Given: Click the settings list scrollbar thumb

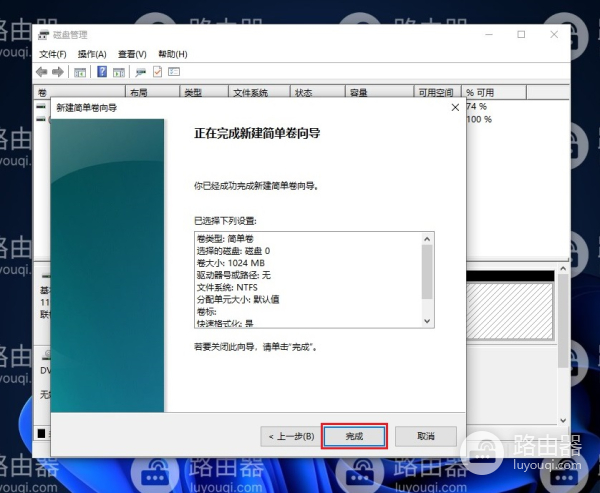Looking at the screenshot, I should [x=427, y=272].
